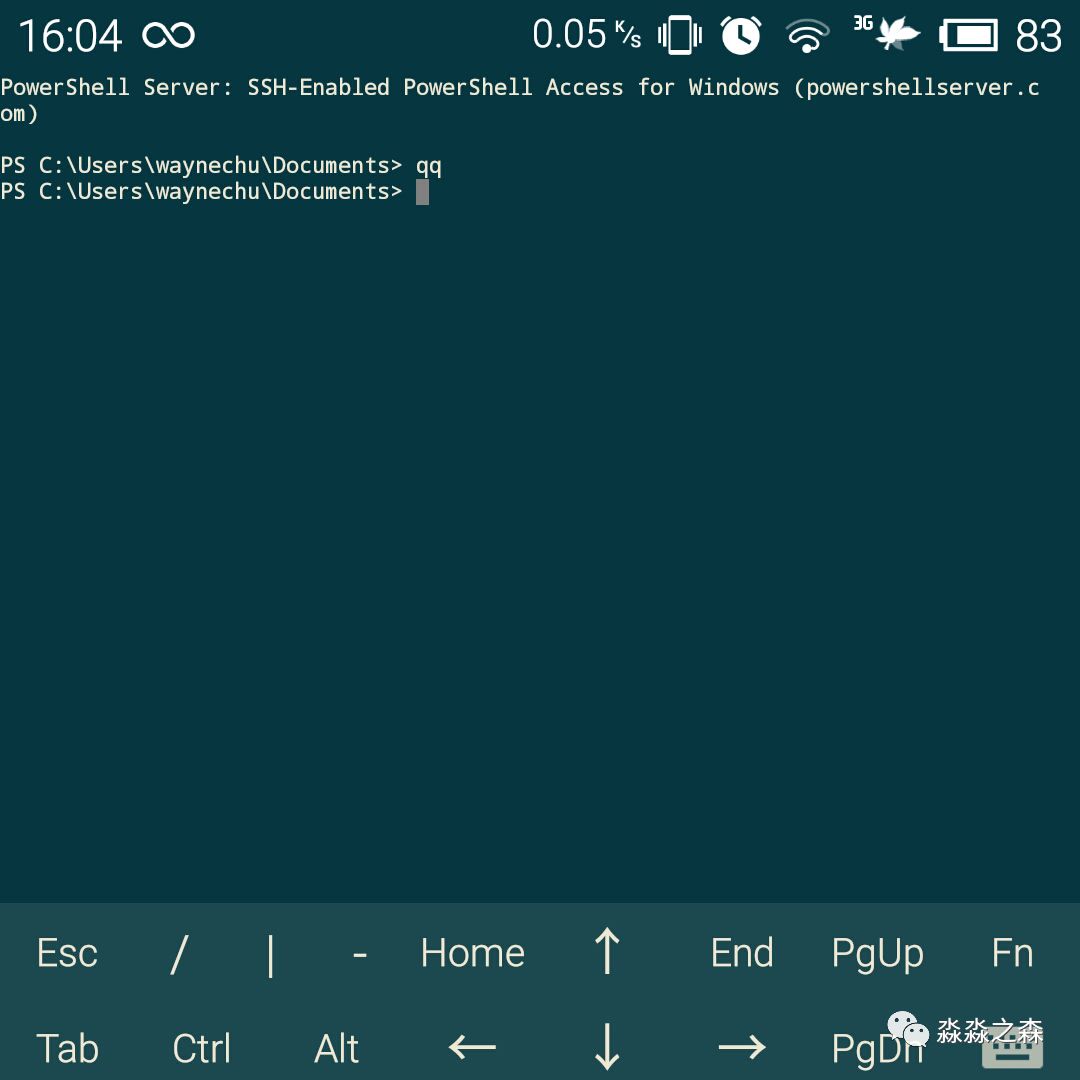Tap the alarm clock status icon

[x=741, y=35]
